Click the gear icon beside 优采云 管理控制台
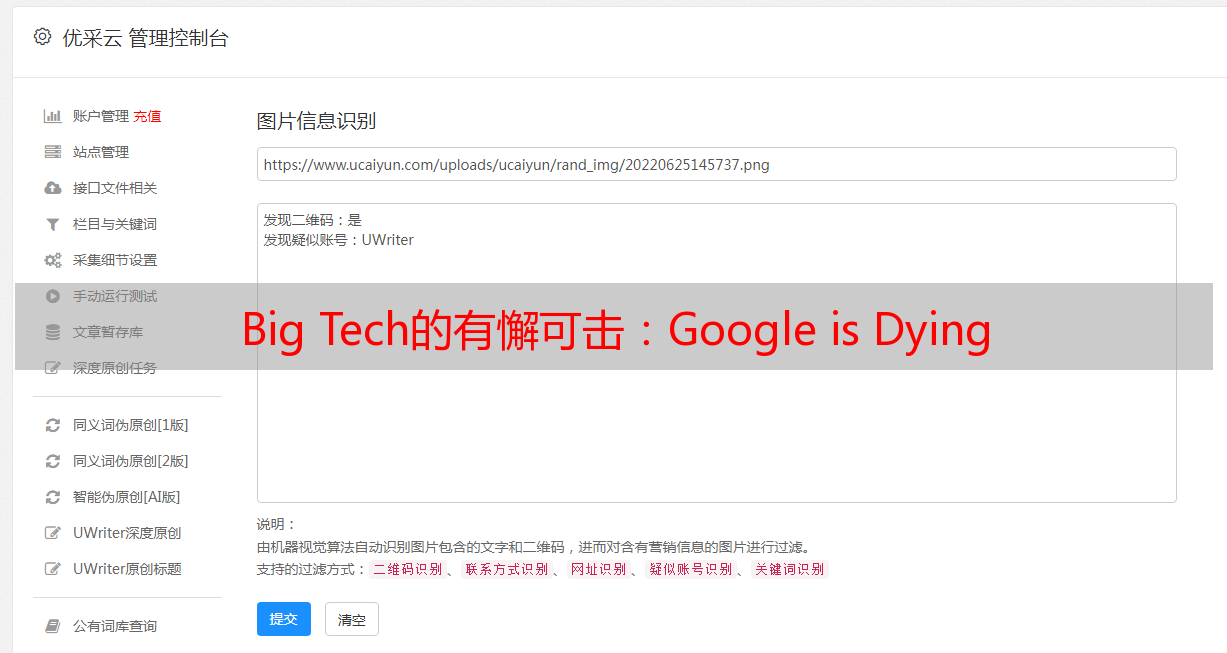This screenshot has width=1227, height=653. point(42,37)
